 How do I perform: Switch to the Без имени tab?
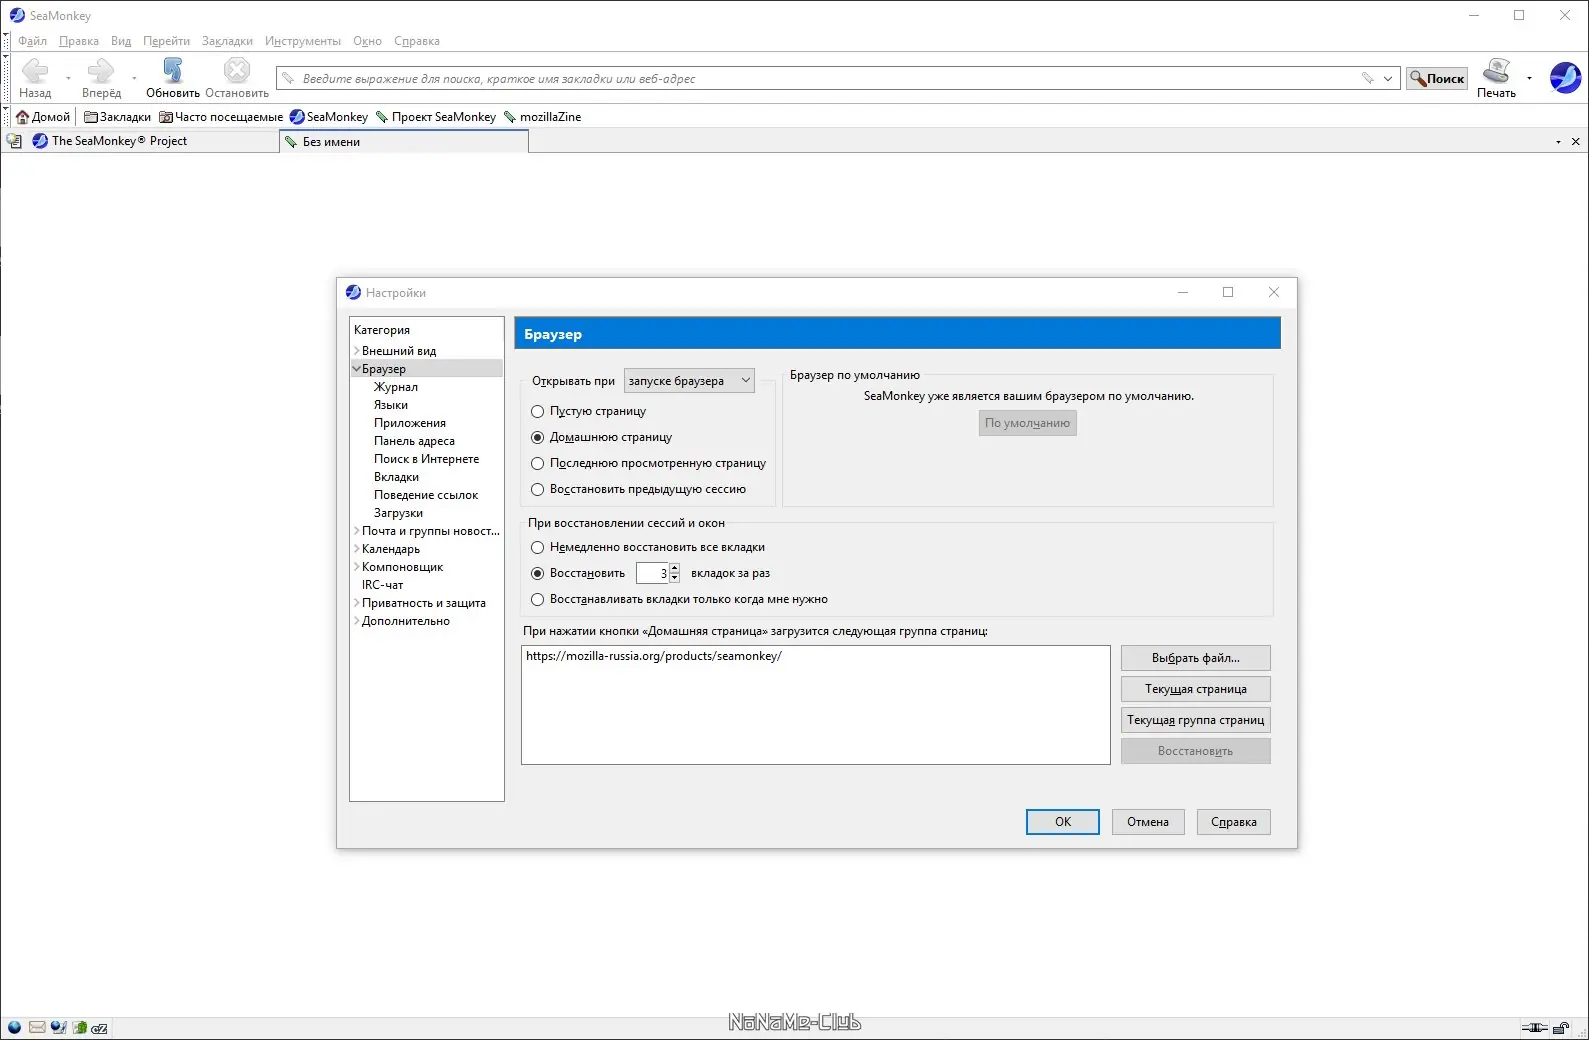(x=404, y=142)
